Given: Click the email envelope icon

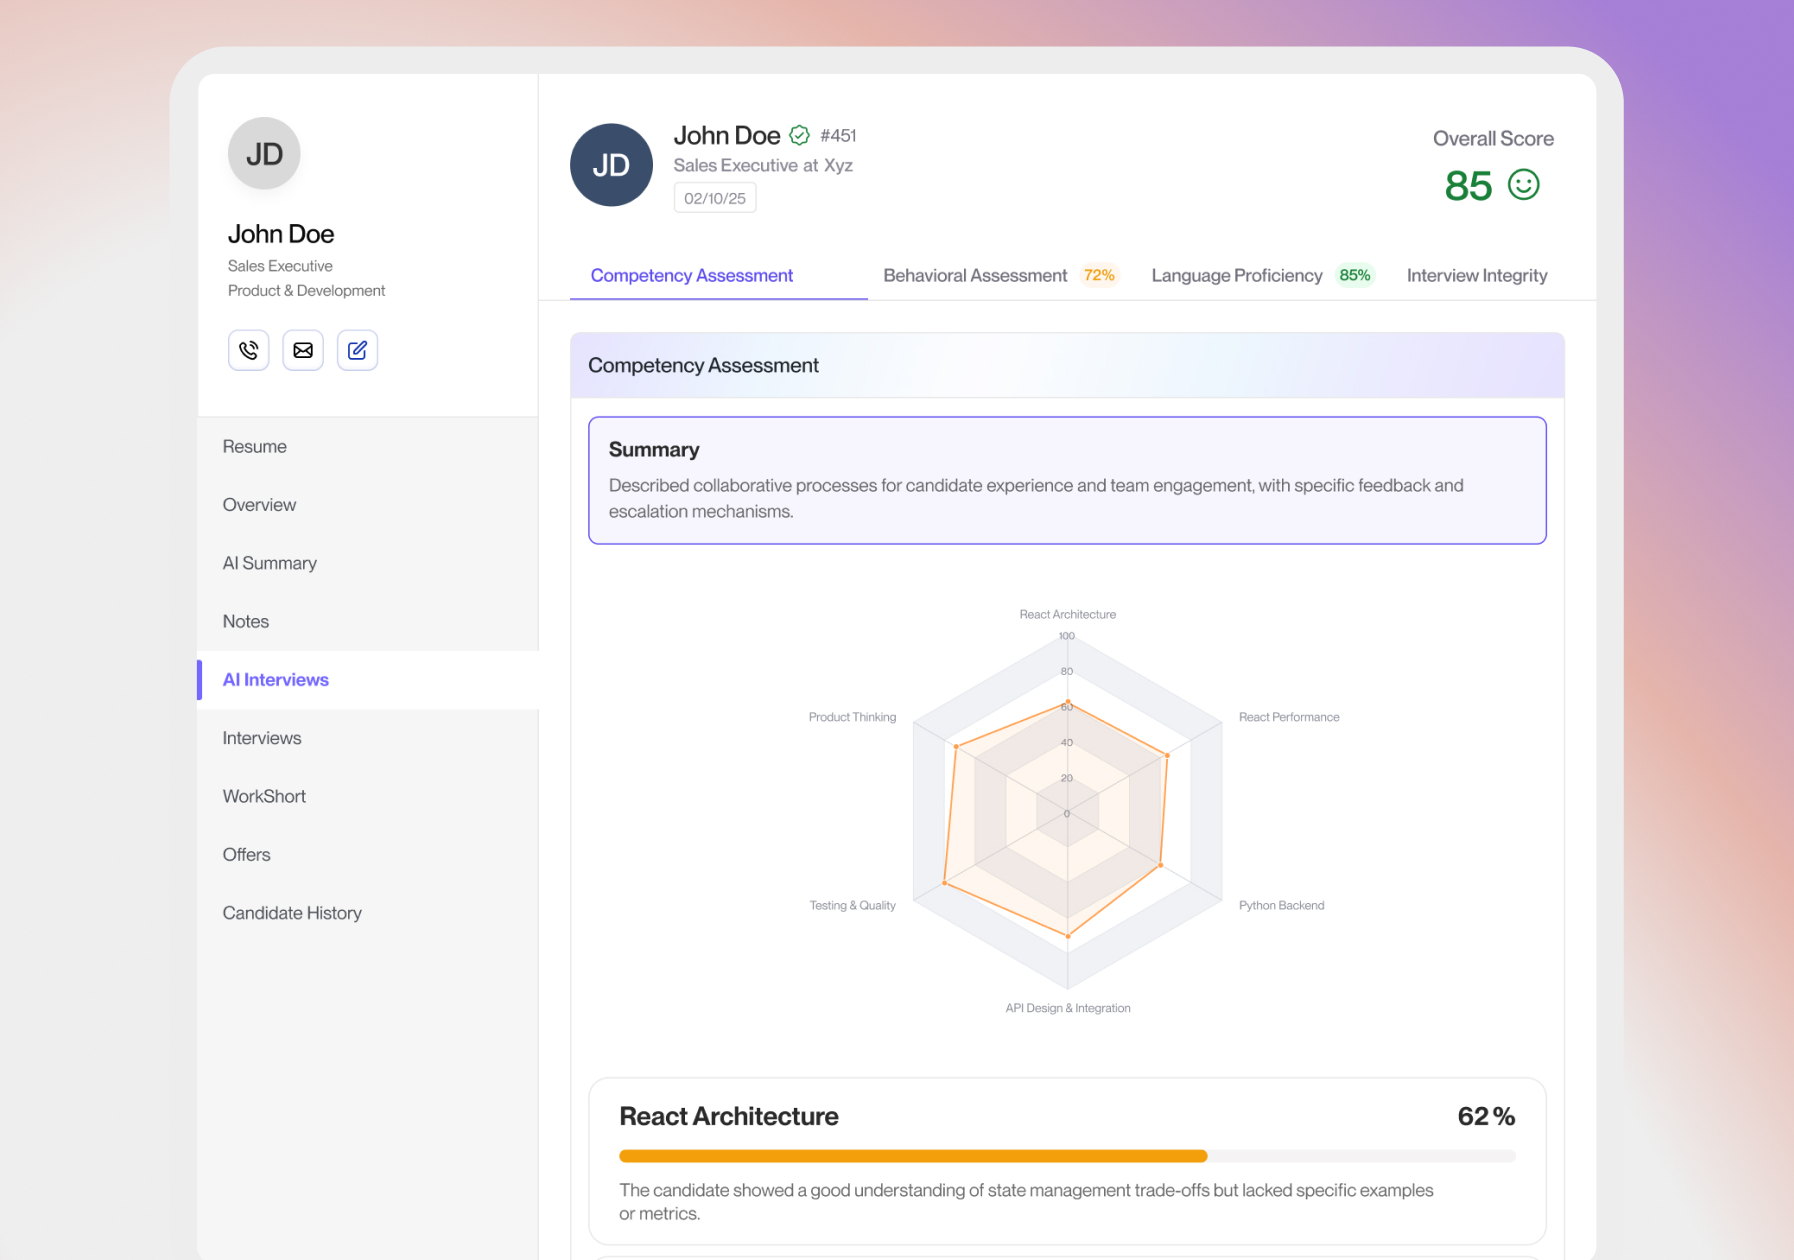Looking at the screenshot, I should (303, 350).
